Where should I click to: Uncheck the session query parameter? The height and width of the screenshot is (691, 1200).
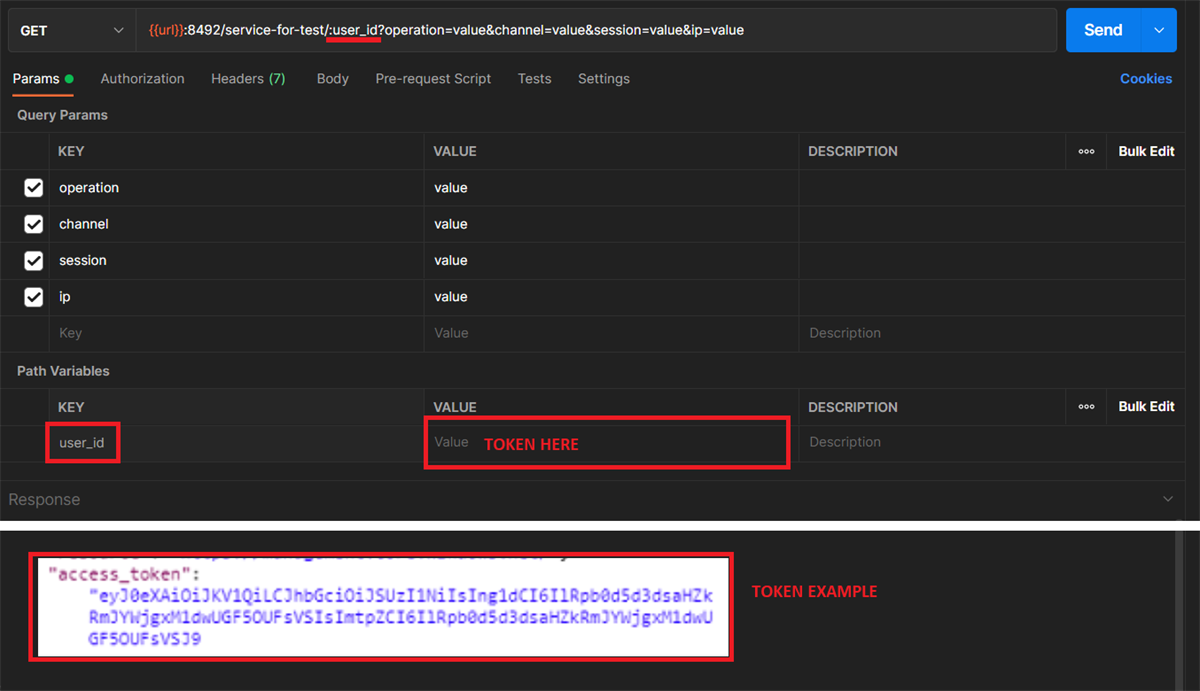tap(33, 260)
